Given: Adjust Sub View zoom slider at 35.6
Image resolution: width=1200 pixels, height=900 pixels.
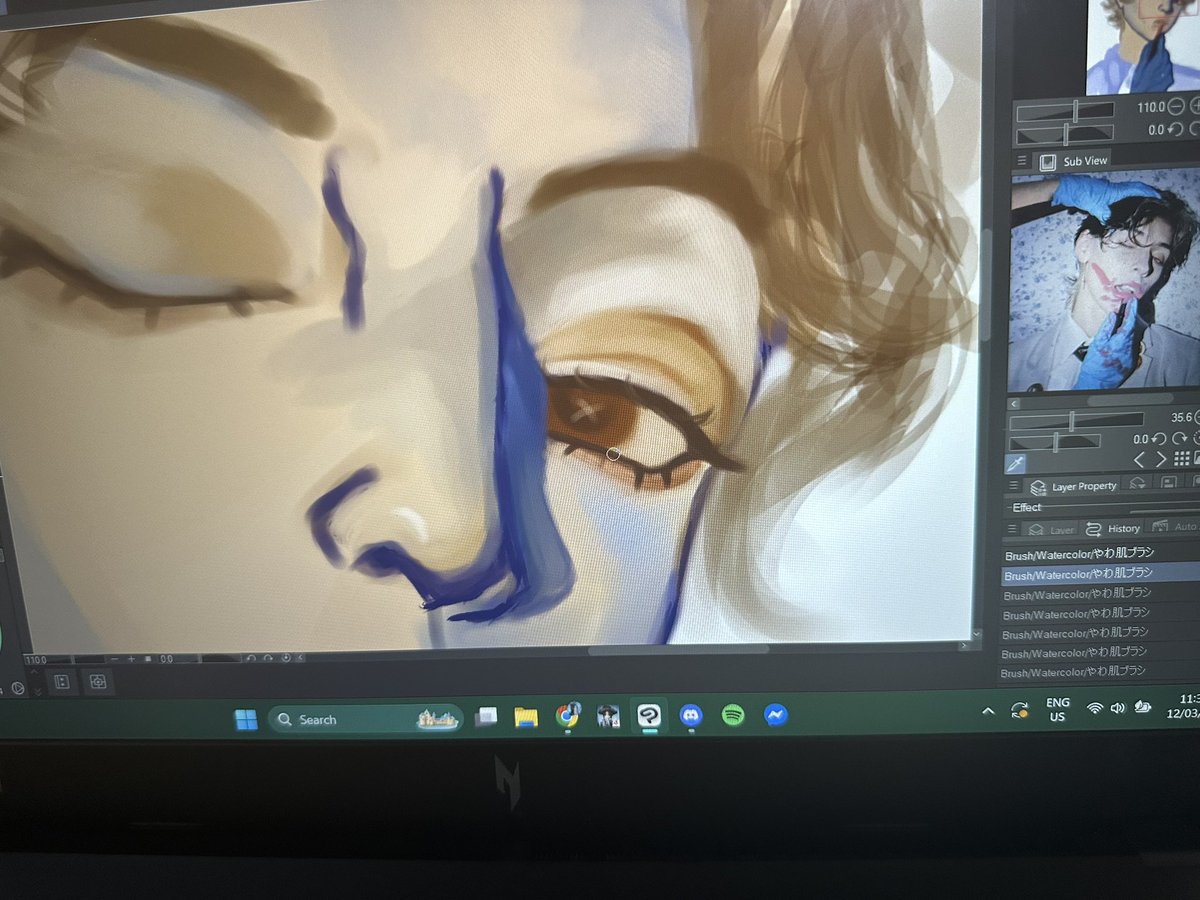Looking at the screenshot, I should (1076, 422).
